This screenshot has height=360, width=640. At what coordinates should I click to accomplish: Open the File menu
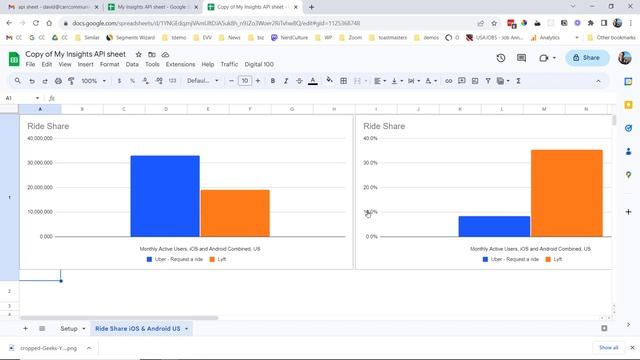click(30, 64)
